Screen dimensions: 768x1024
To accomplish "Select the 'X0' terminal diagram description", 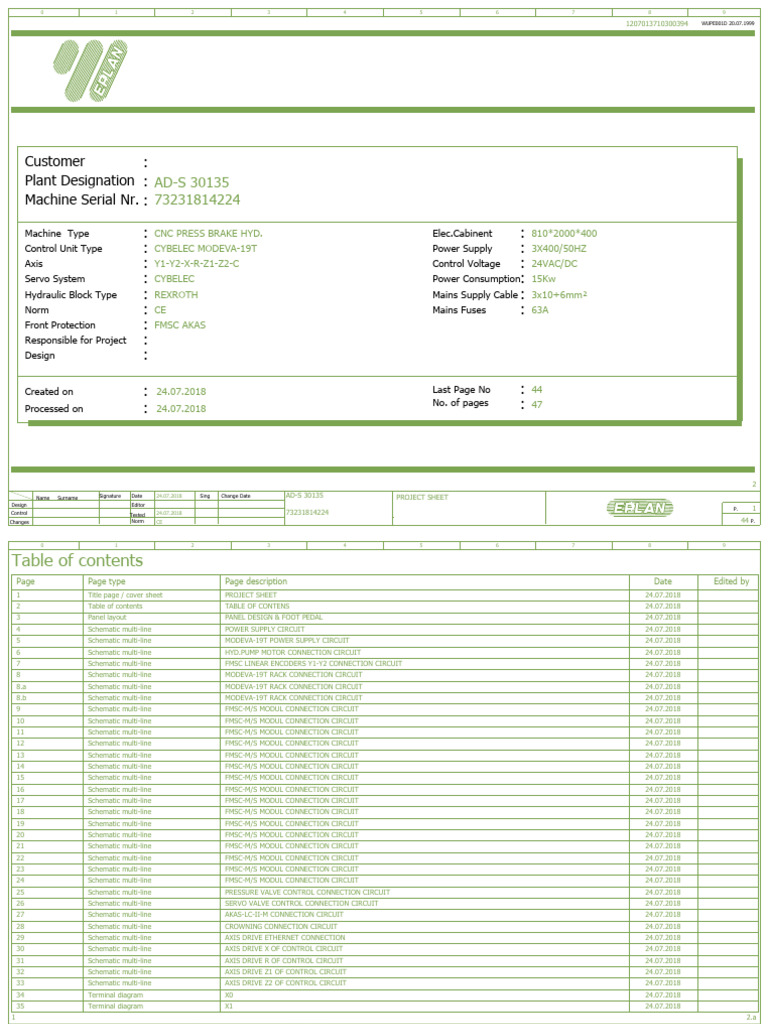I will [x=229, y=995].
